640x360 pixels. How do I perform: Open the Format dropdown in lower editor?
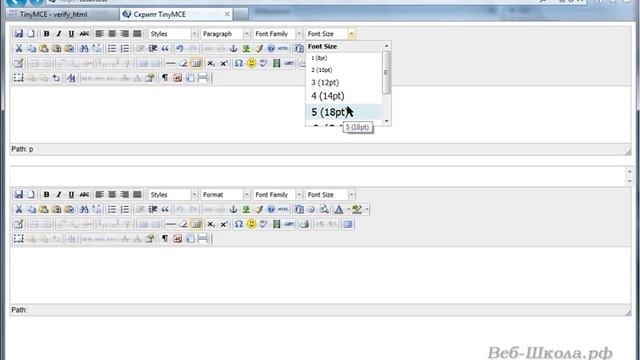(225, 195)
